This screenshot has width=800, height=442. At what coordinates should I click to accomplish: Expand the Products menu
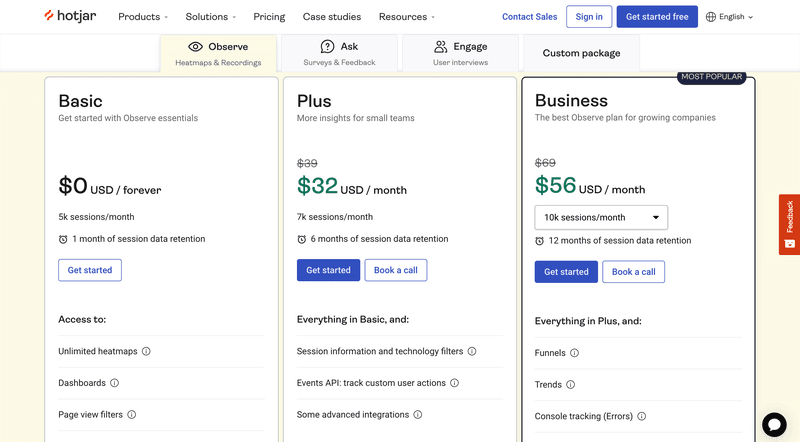[143, 17]
